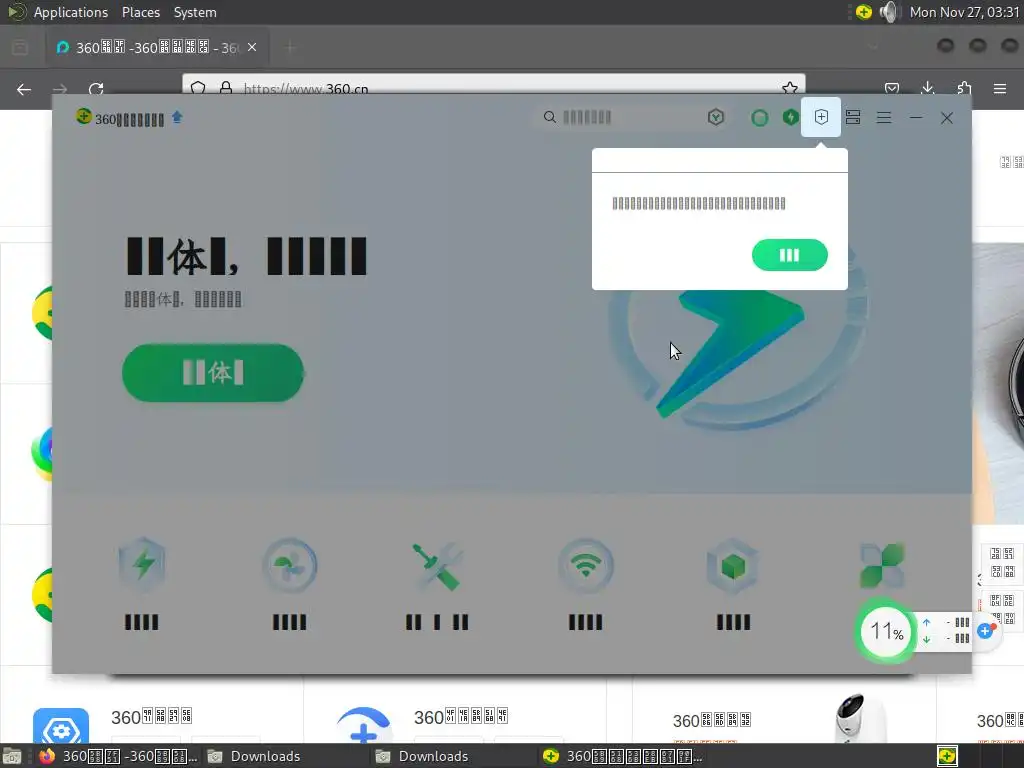Viewport: 1024px width, 768px height.
Task: Click the blue upgrade arrow beside the 360 title
Action: [177, 117]
